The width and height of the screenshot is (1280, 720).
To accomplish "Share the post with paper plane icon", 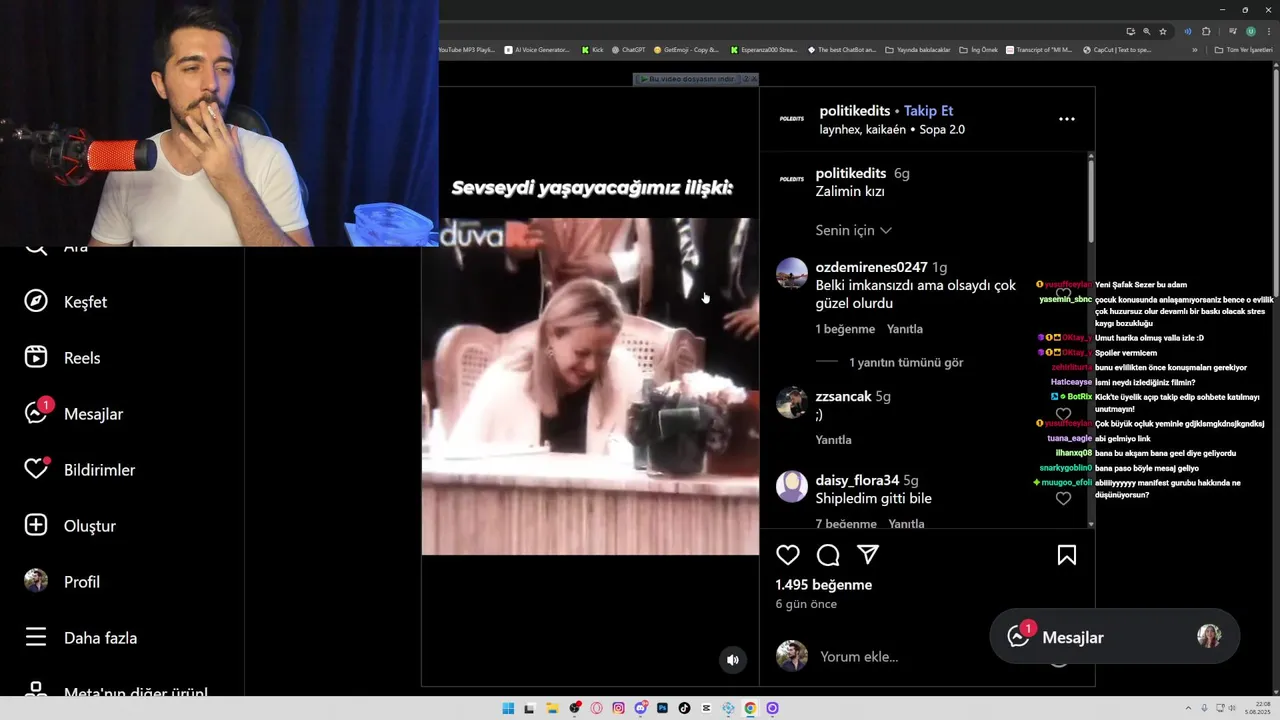I will (x=868, y=555).
